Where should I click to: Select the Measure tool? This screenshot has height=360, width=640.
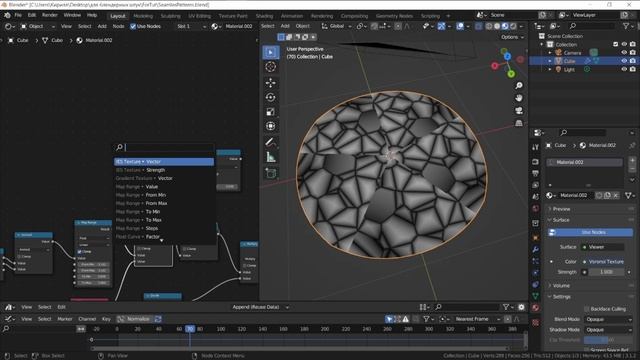coord(271,157)
